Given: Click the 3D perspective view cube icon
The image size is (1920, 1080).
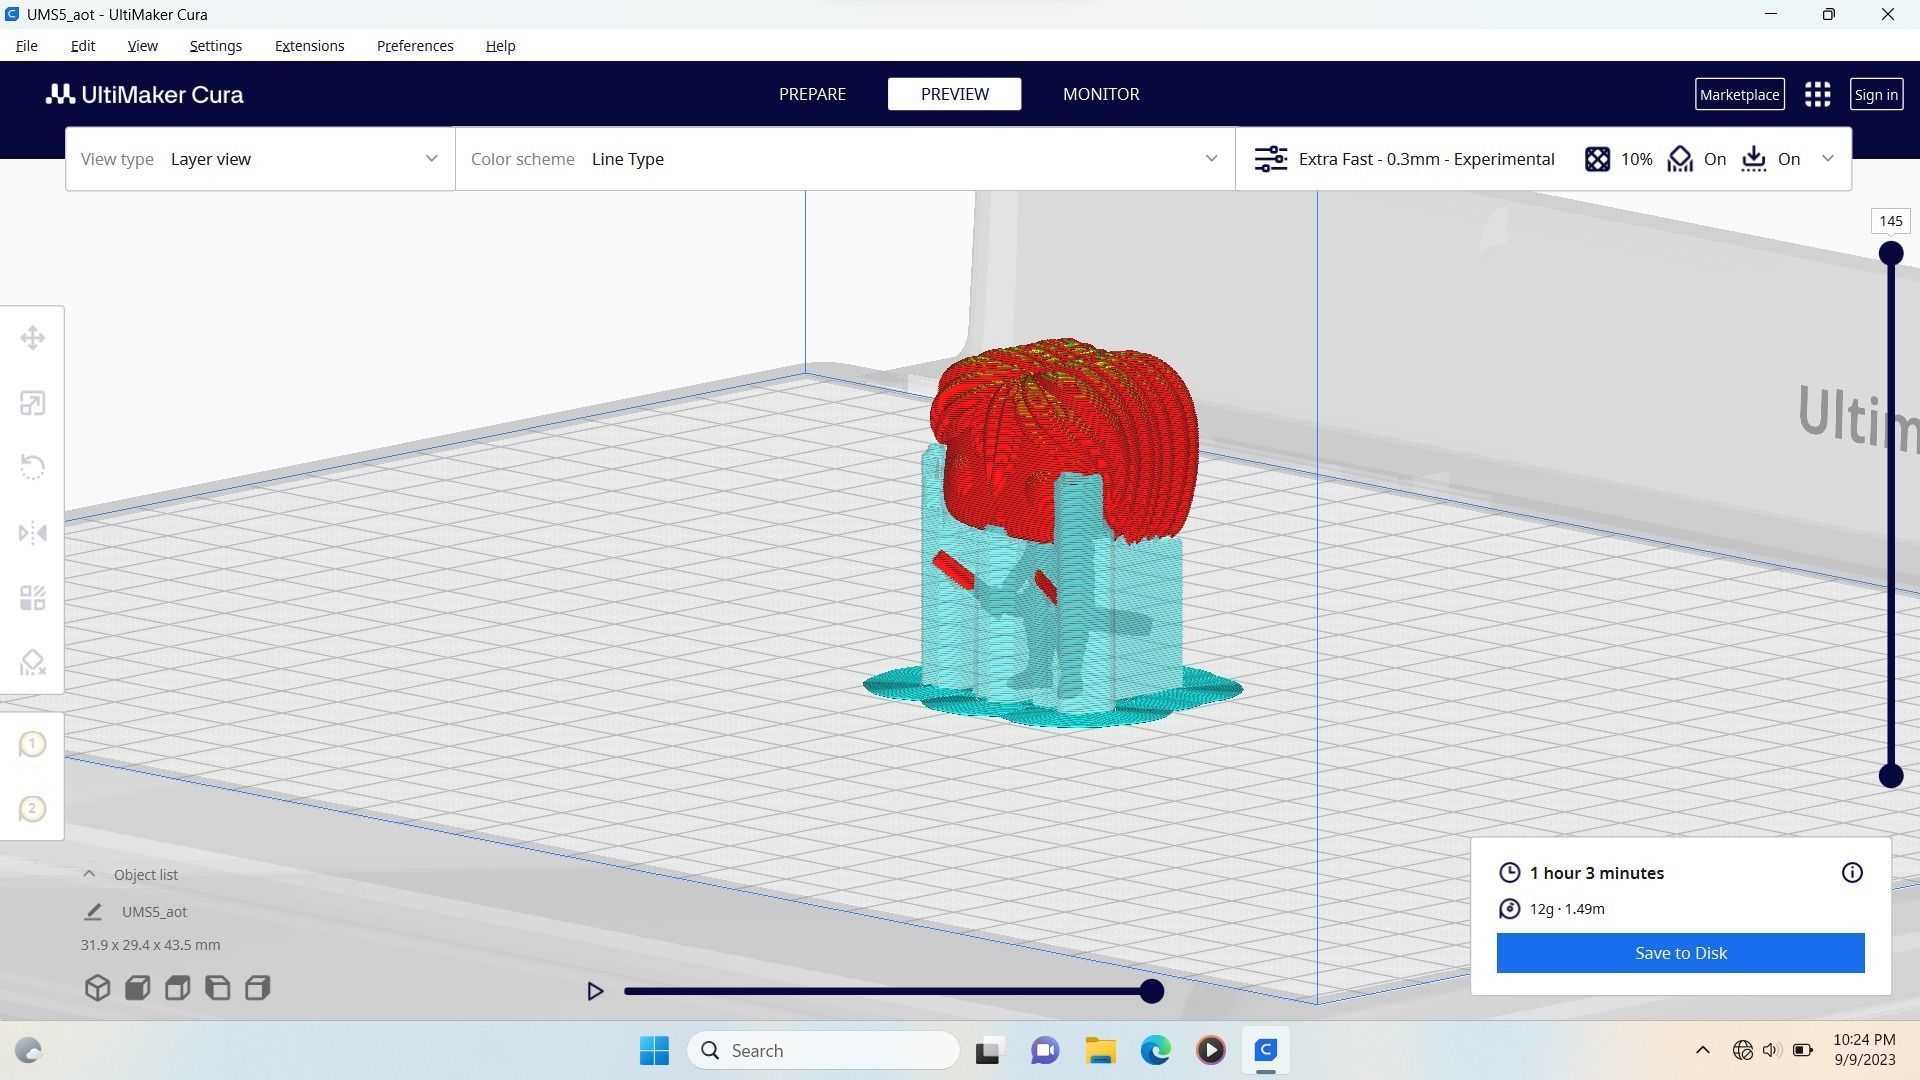Looking at the screenshot, I should (97, 988).
